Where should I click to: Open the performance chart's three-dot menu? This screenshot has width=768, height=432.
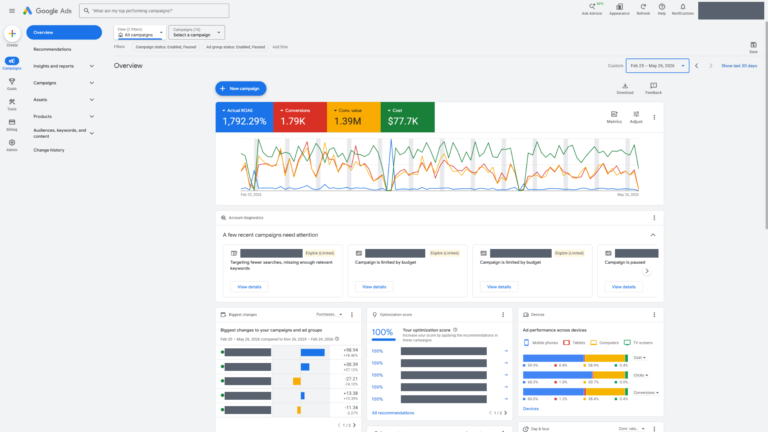(x=654, y=118)
